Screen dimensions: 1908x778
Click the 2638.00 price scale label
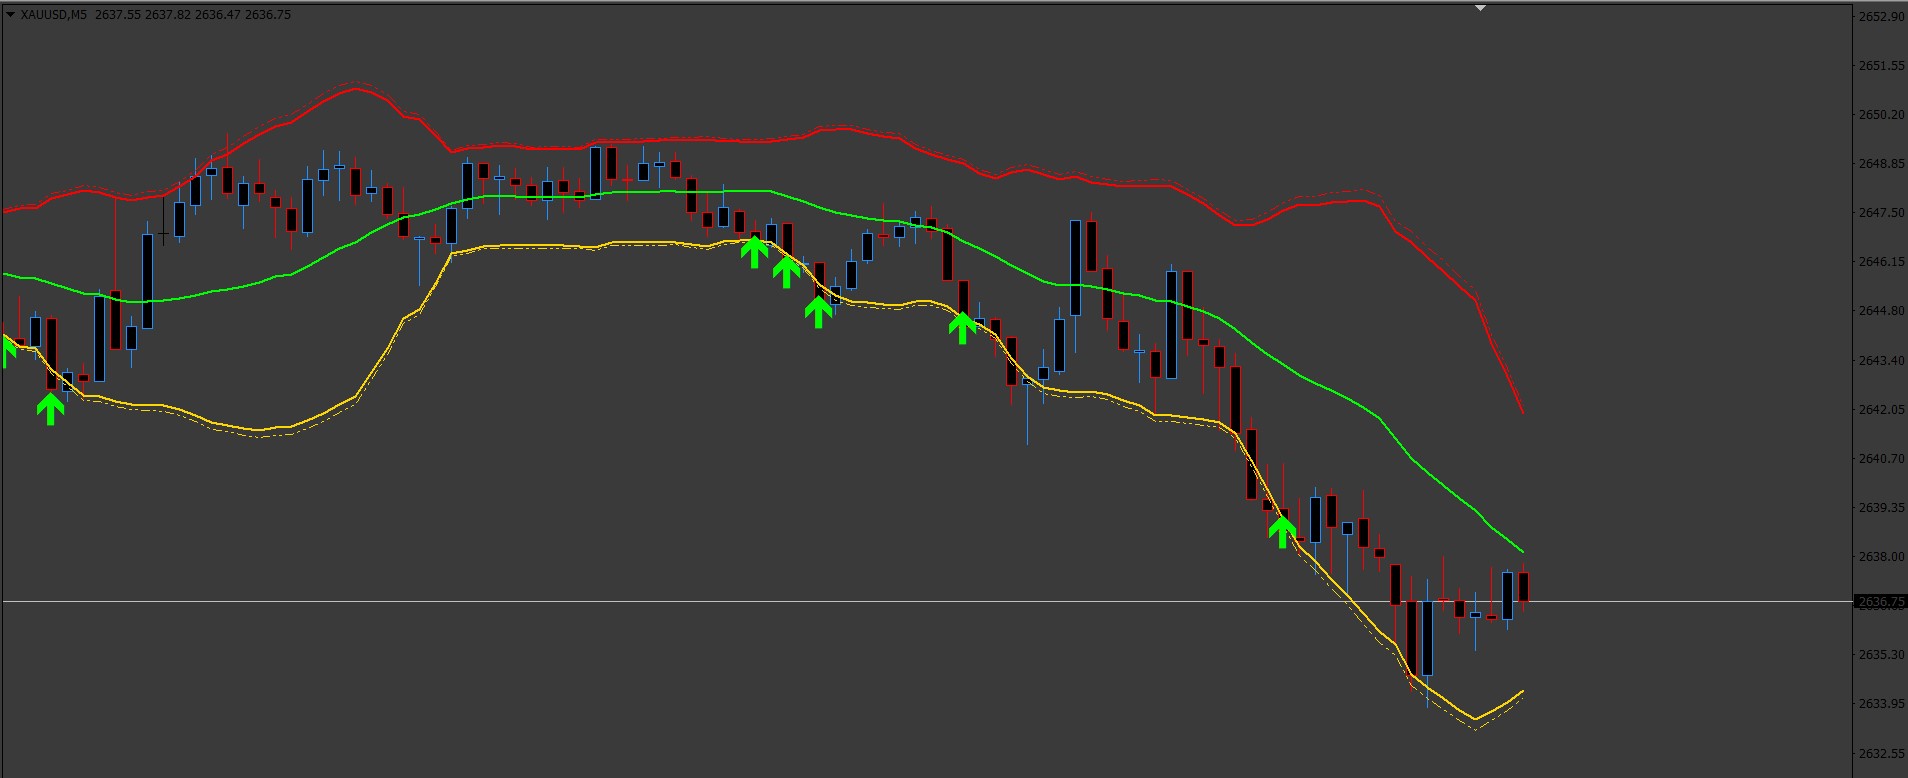coord(1881,557)
